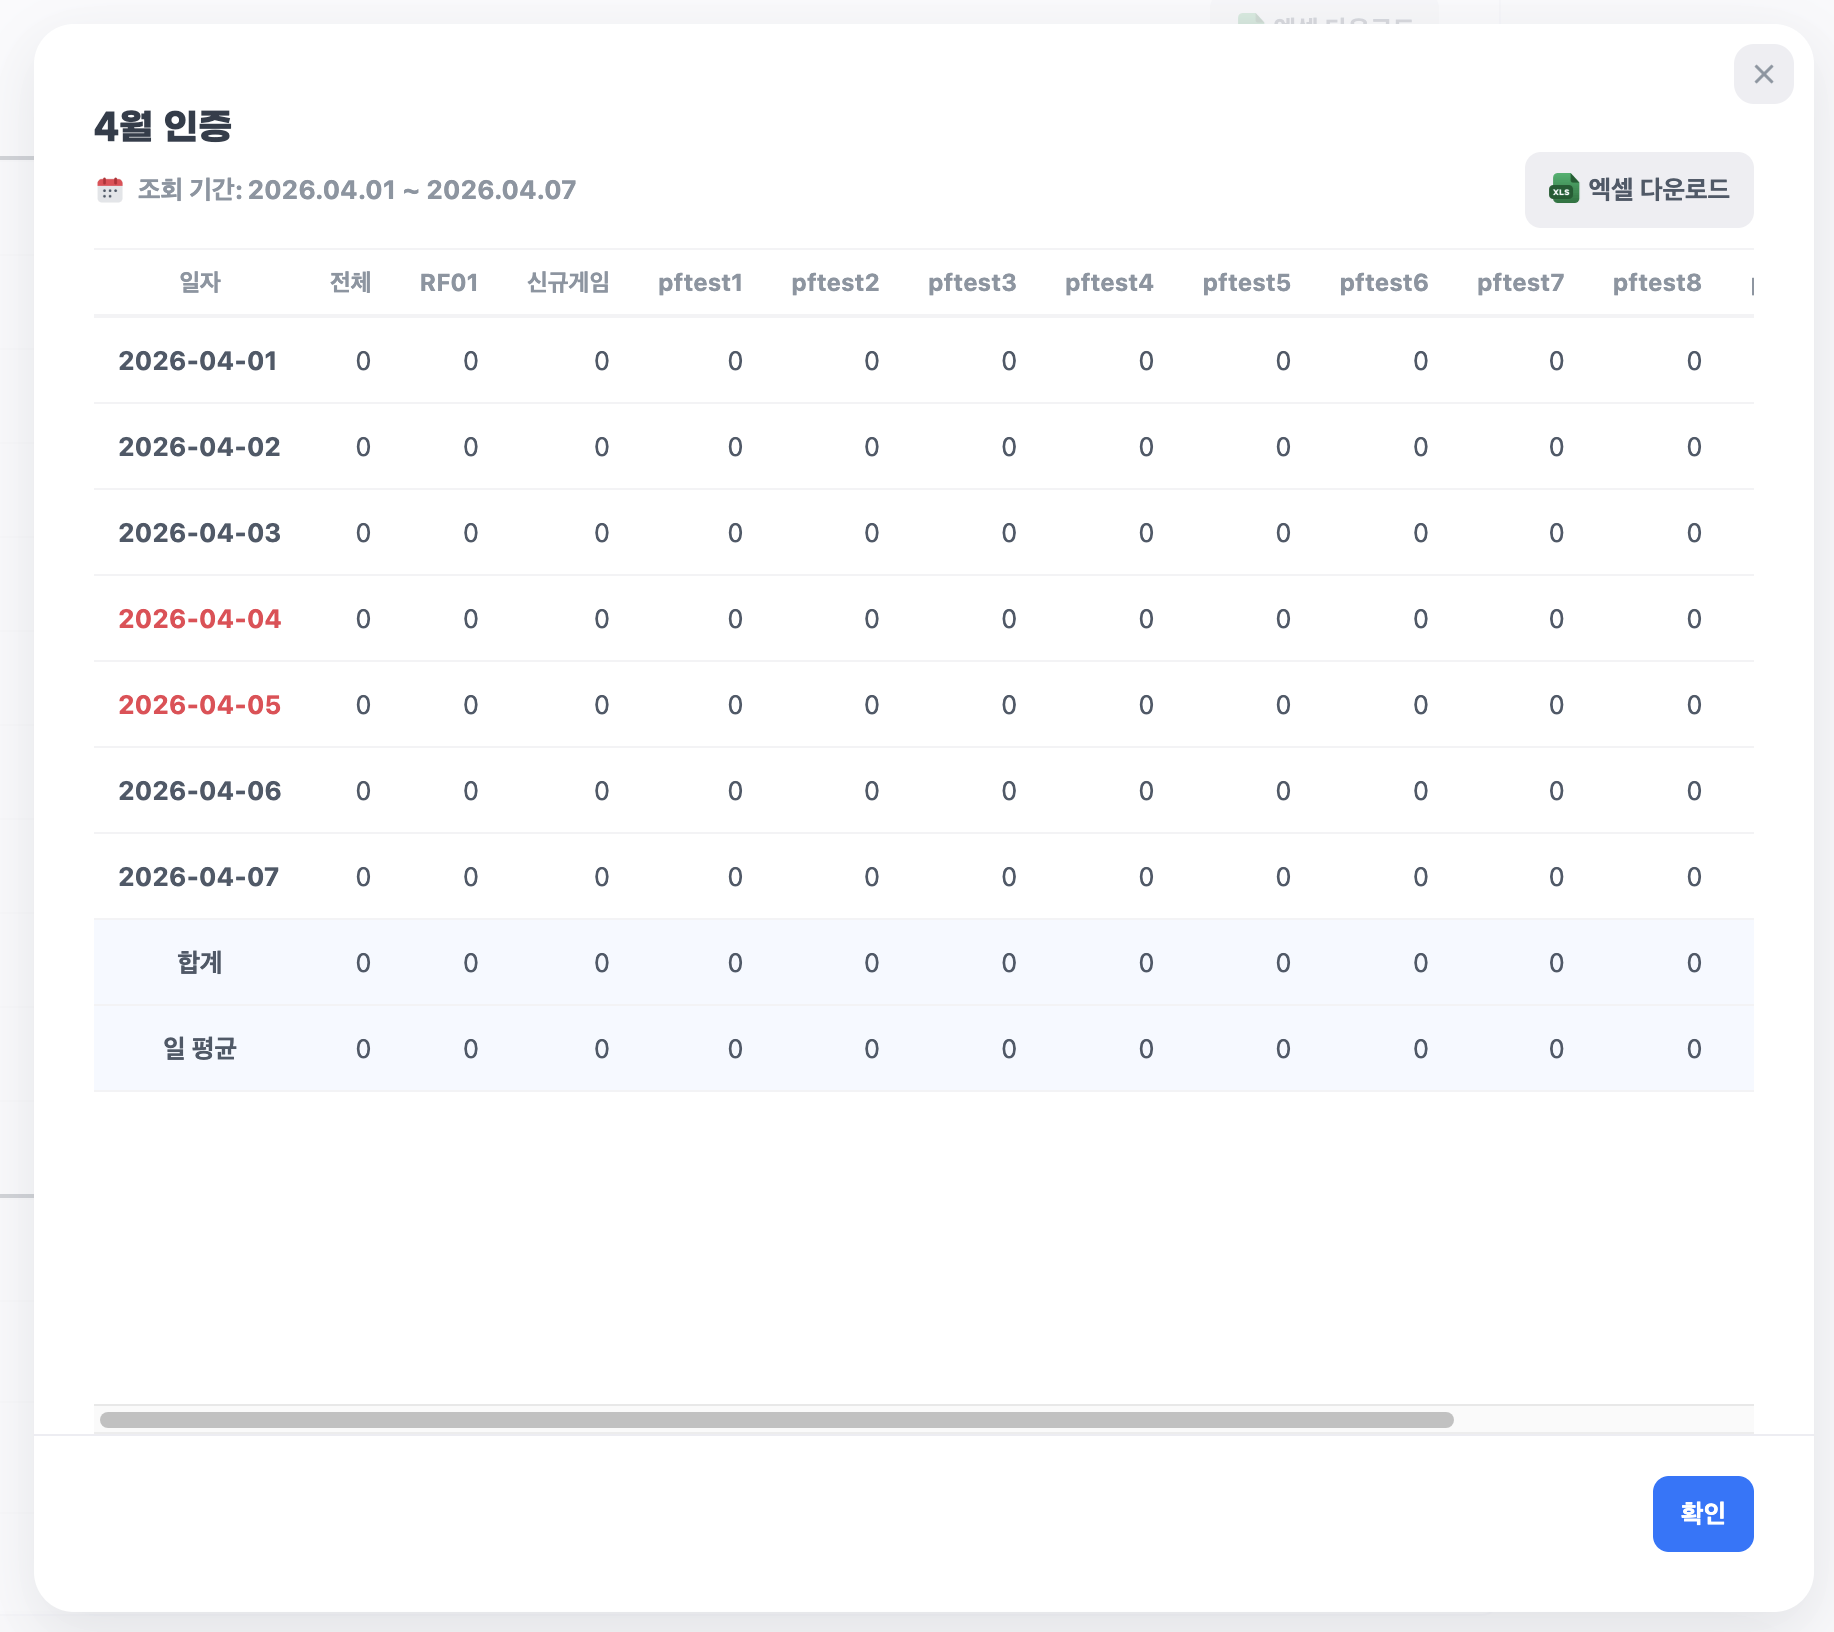Click the horizontal scrollbar under the table

pyautogui.click(x=776, y=1420)
